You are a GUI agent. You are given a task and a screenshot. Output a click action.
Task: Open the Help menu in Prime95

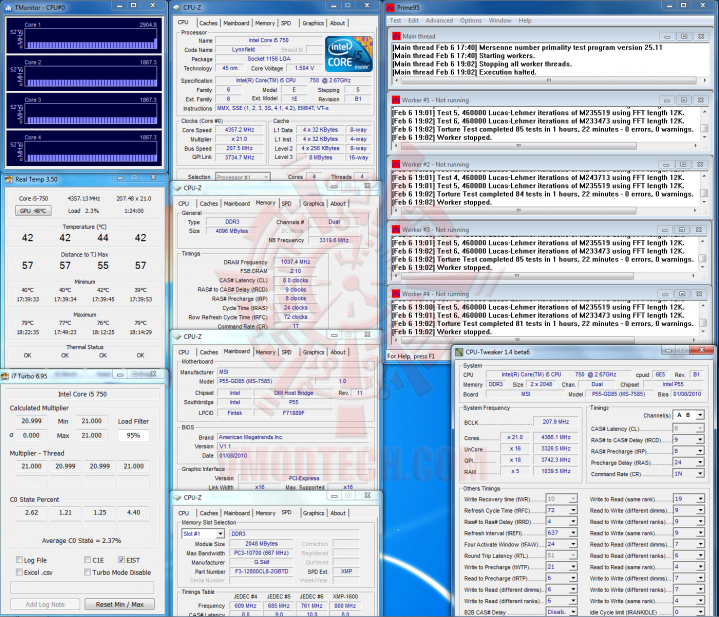click(x=525, y=21)
